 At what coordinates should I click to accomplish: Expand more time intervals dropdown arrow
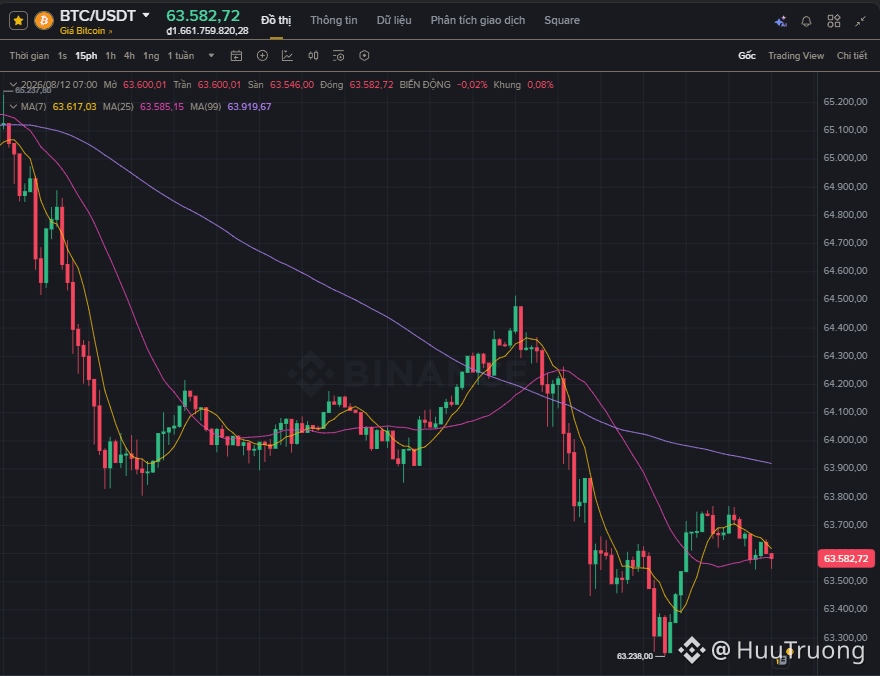click(211, 56)
